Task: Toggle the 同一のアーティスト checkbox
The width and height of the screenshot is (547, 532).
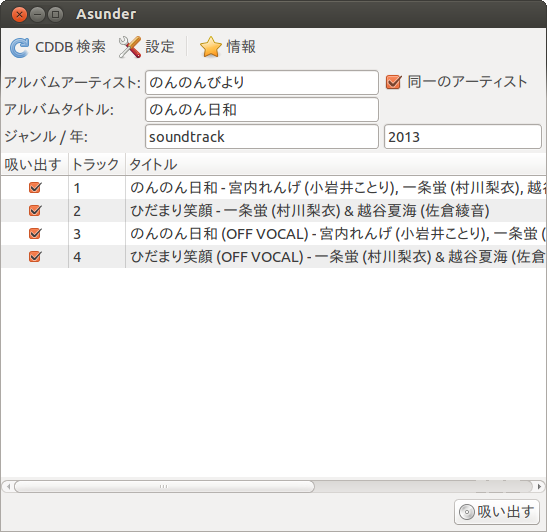Action: (x=394, y=82)
